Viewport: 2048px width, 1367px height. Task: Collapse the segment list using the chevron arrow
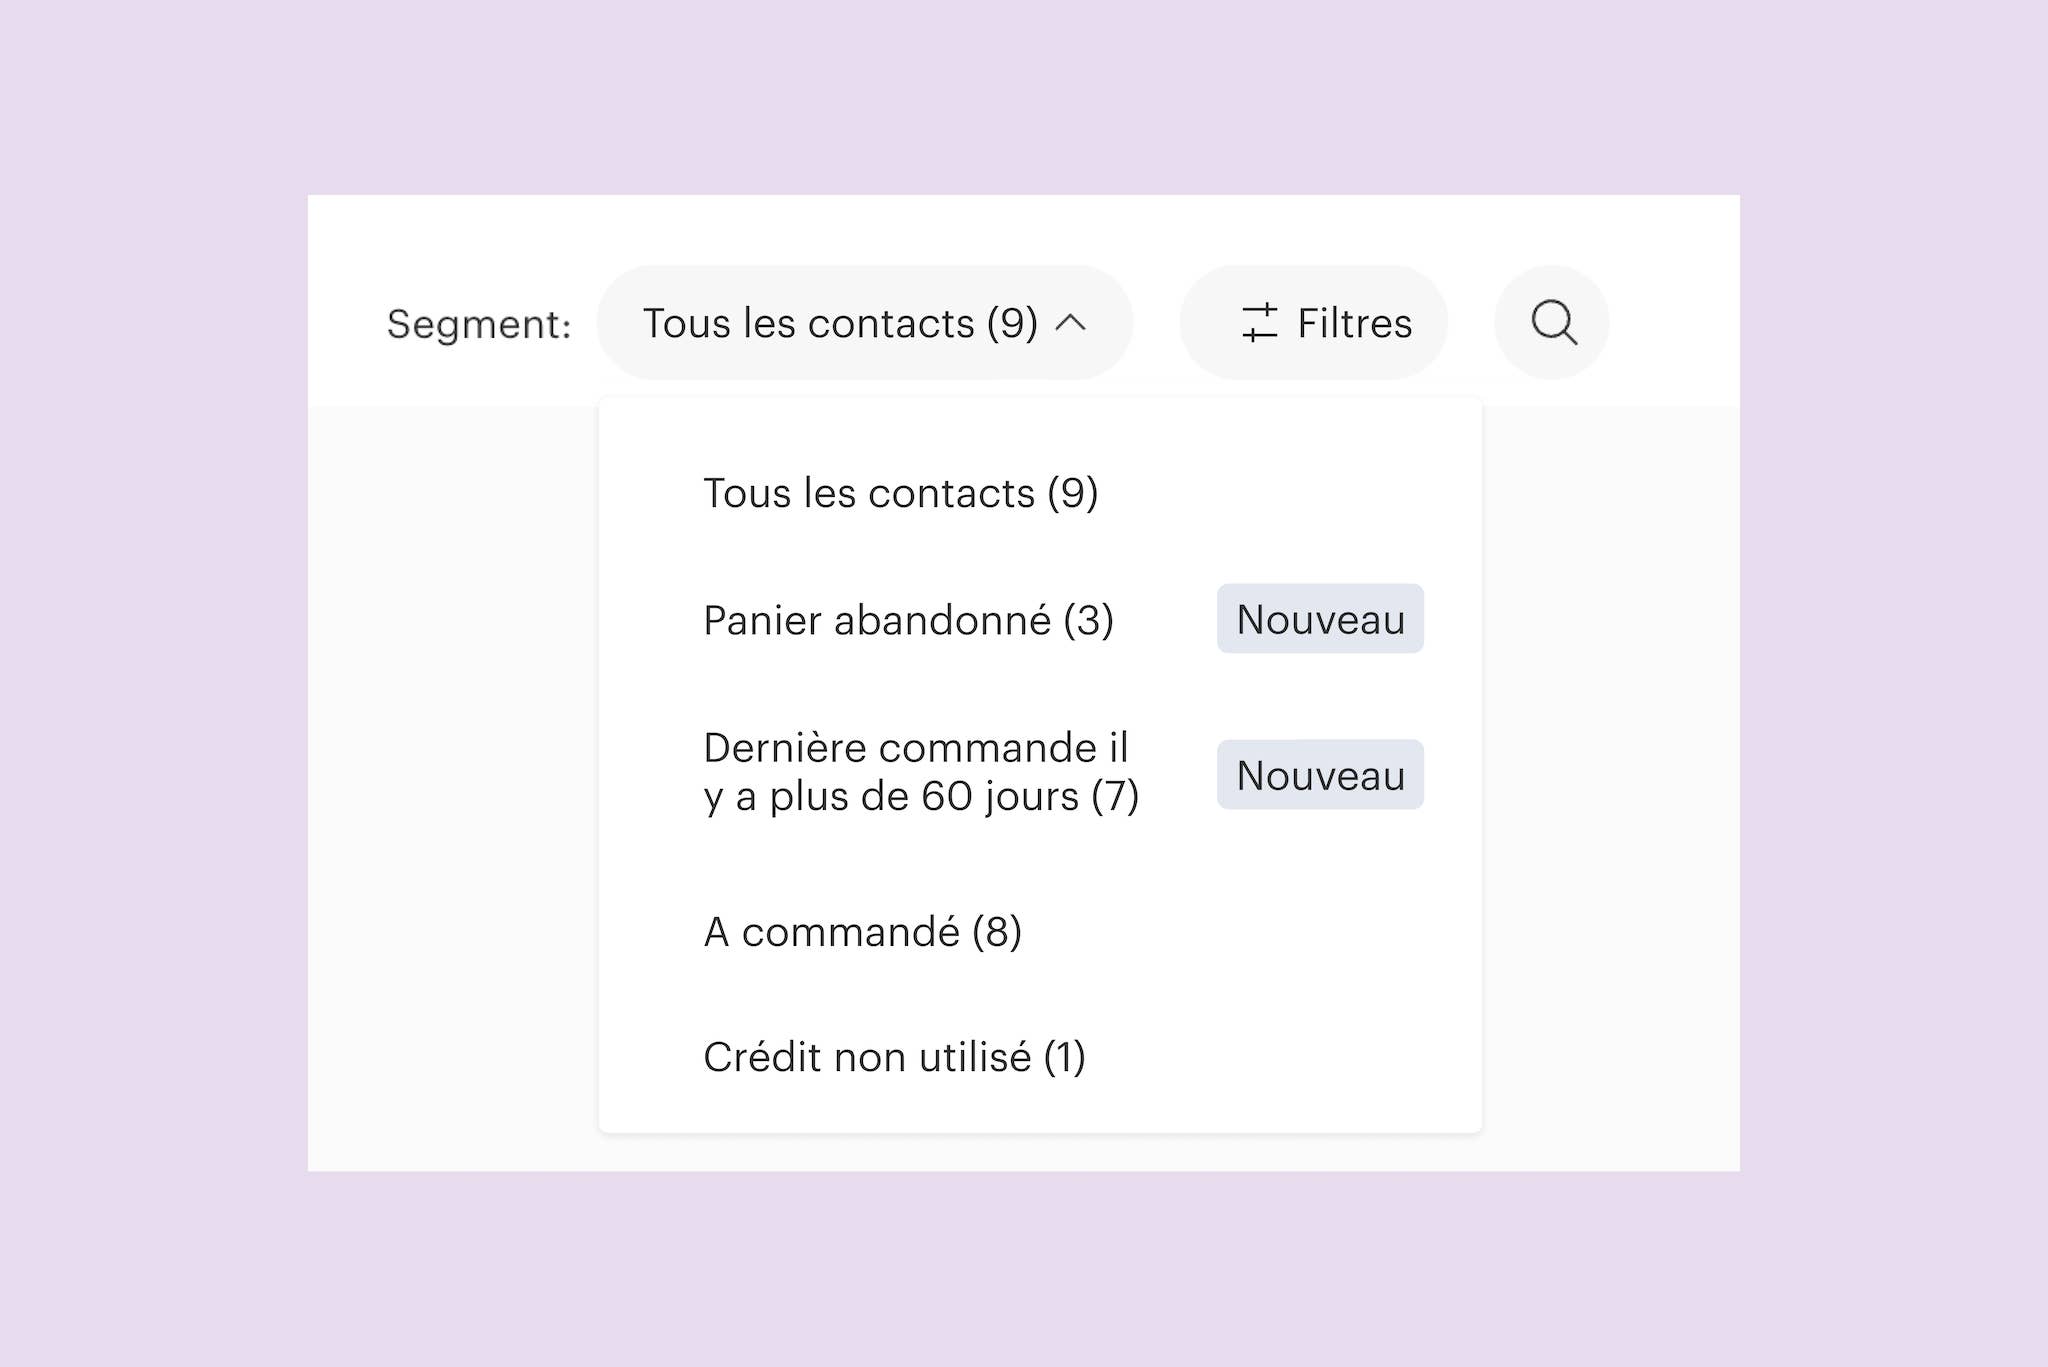tap(1071, 323)
